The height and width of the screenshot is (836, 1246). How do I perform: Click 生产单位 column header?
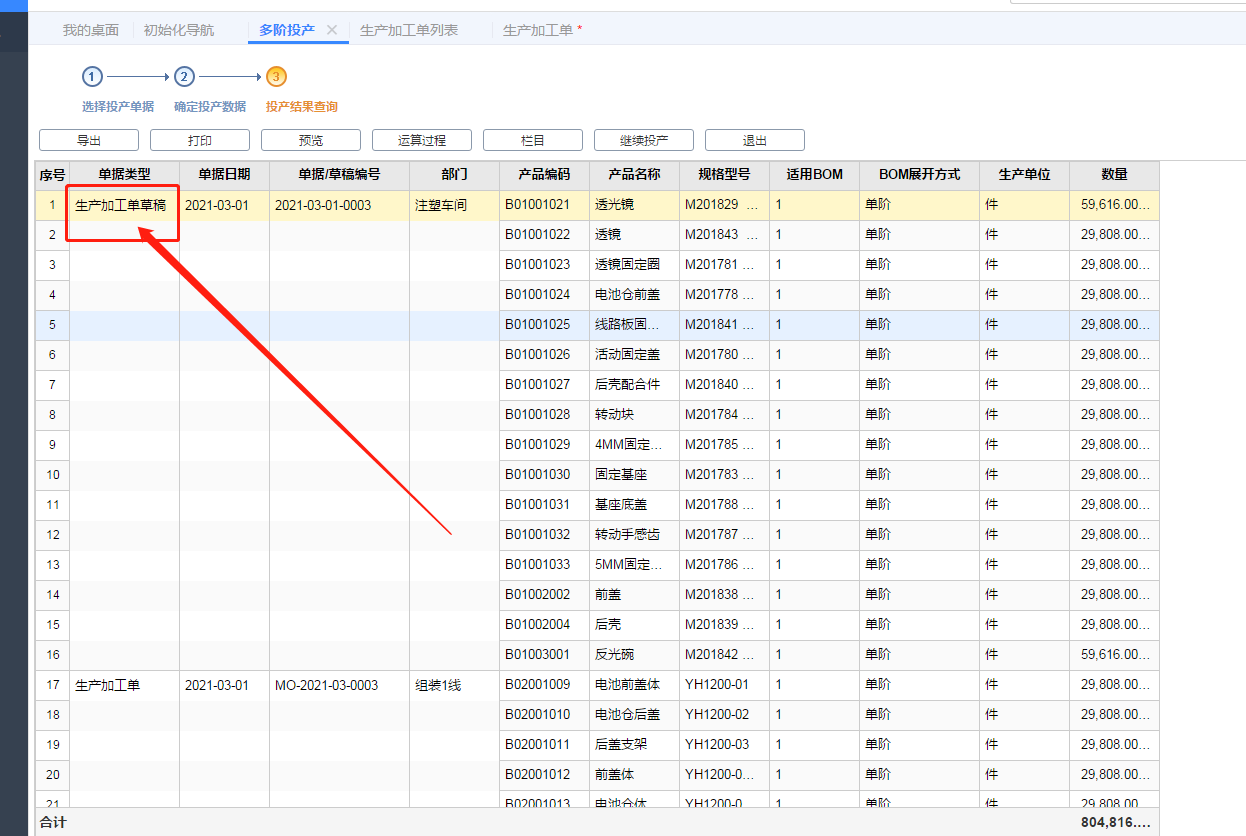1025,174
